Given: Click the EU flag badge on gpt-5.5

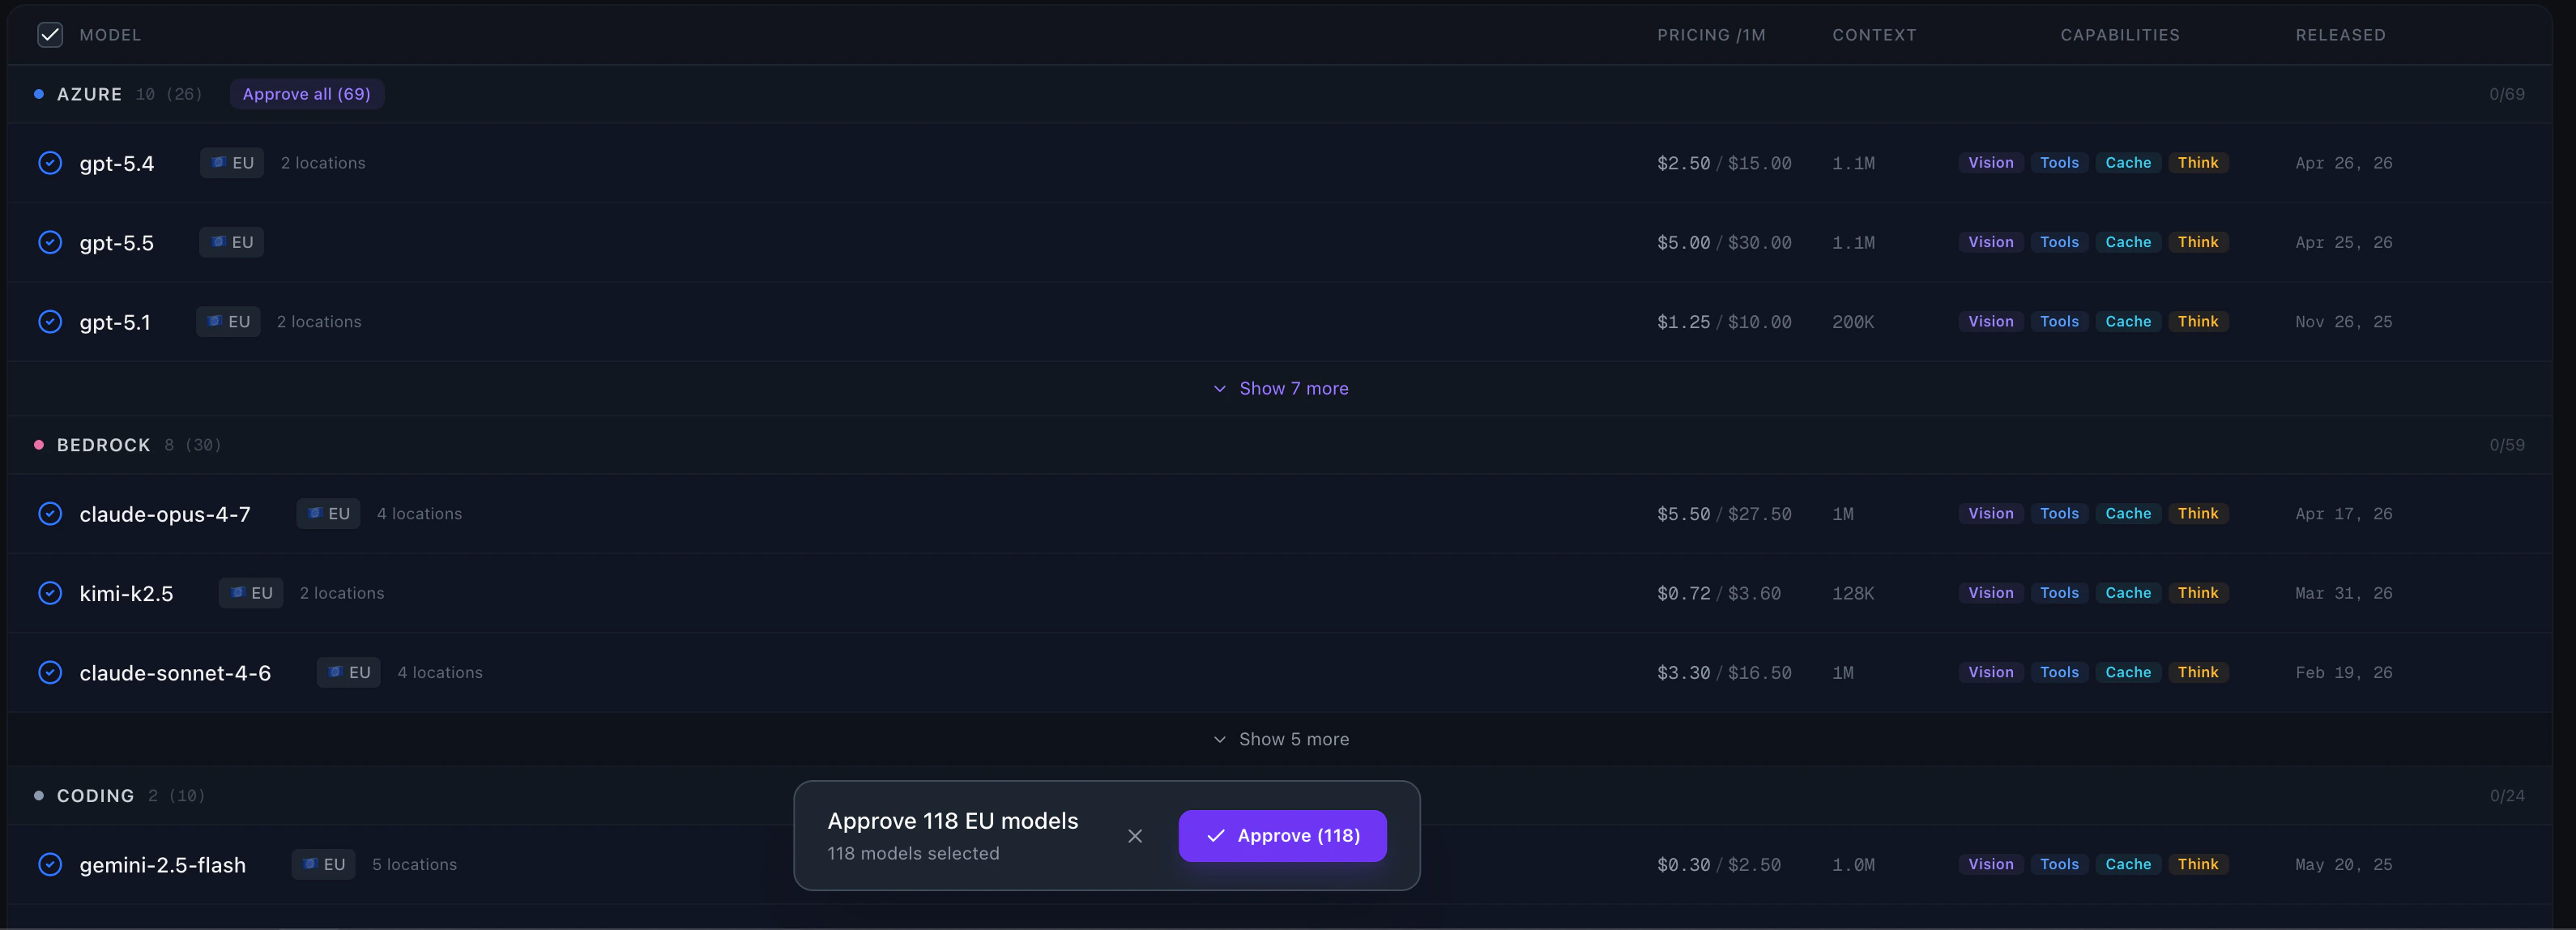Looking at the screenshot, I should tap(231, 242).
